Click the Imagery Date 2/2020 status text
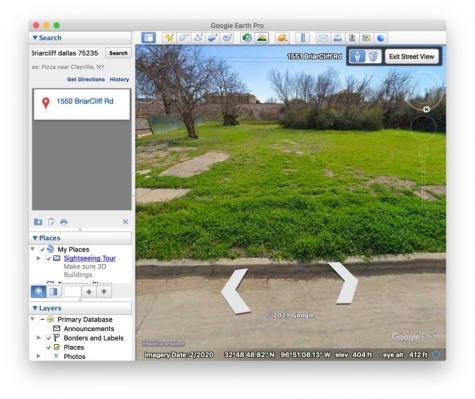The height and width of the screenshot is (399, 475). [179, 355]
